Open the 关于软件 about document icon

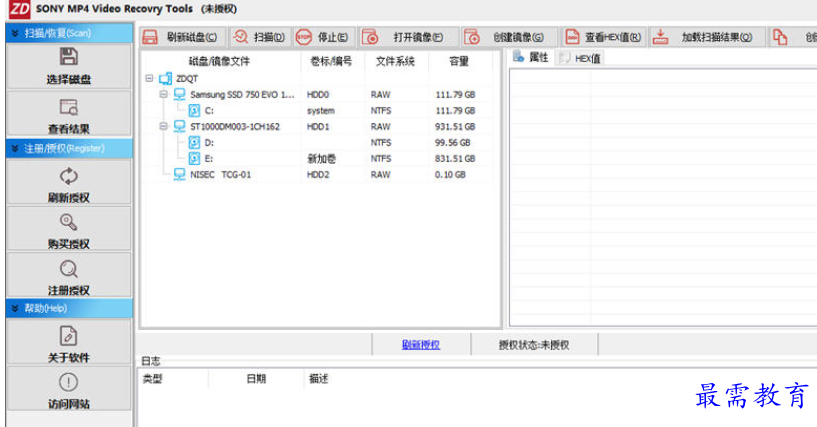(68, 336)
